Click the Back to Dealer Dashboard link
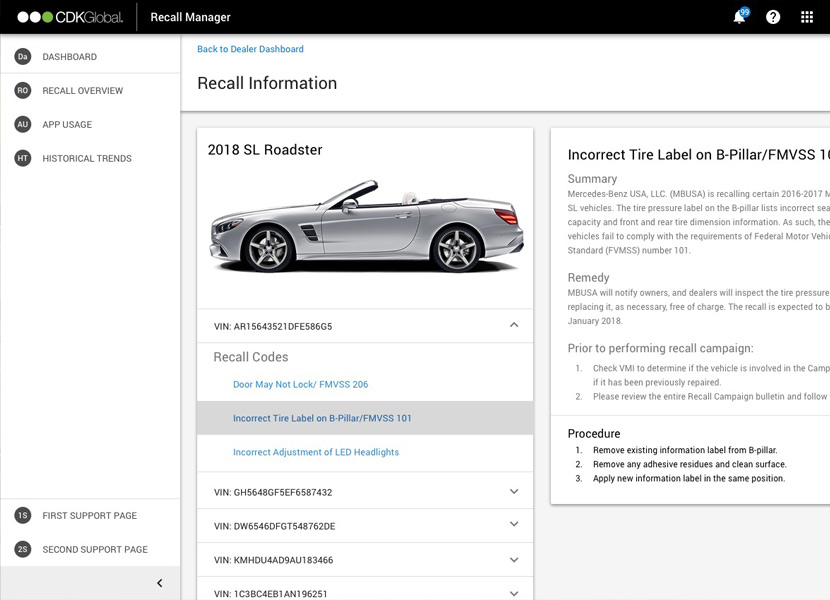This screenshot has height=600, width=830. 250,49
